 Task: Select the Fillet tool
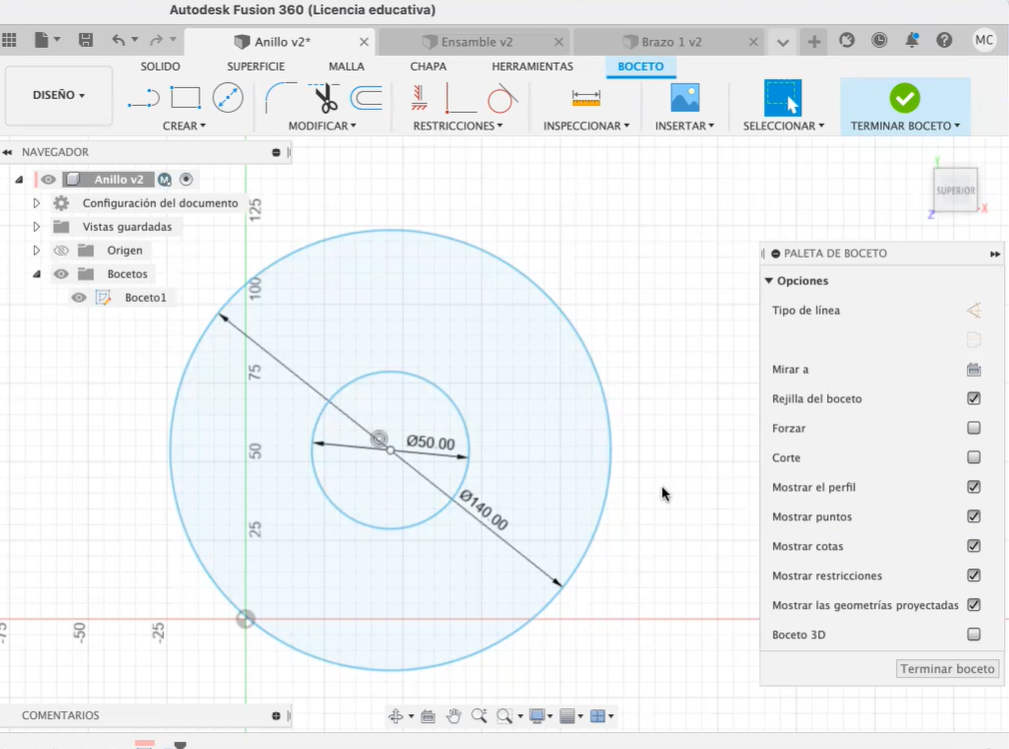tap(280, 98)
